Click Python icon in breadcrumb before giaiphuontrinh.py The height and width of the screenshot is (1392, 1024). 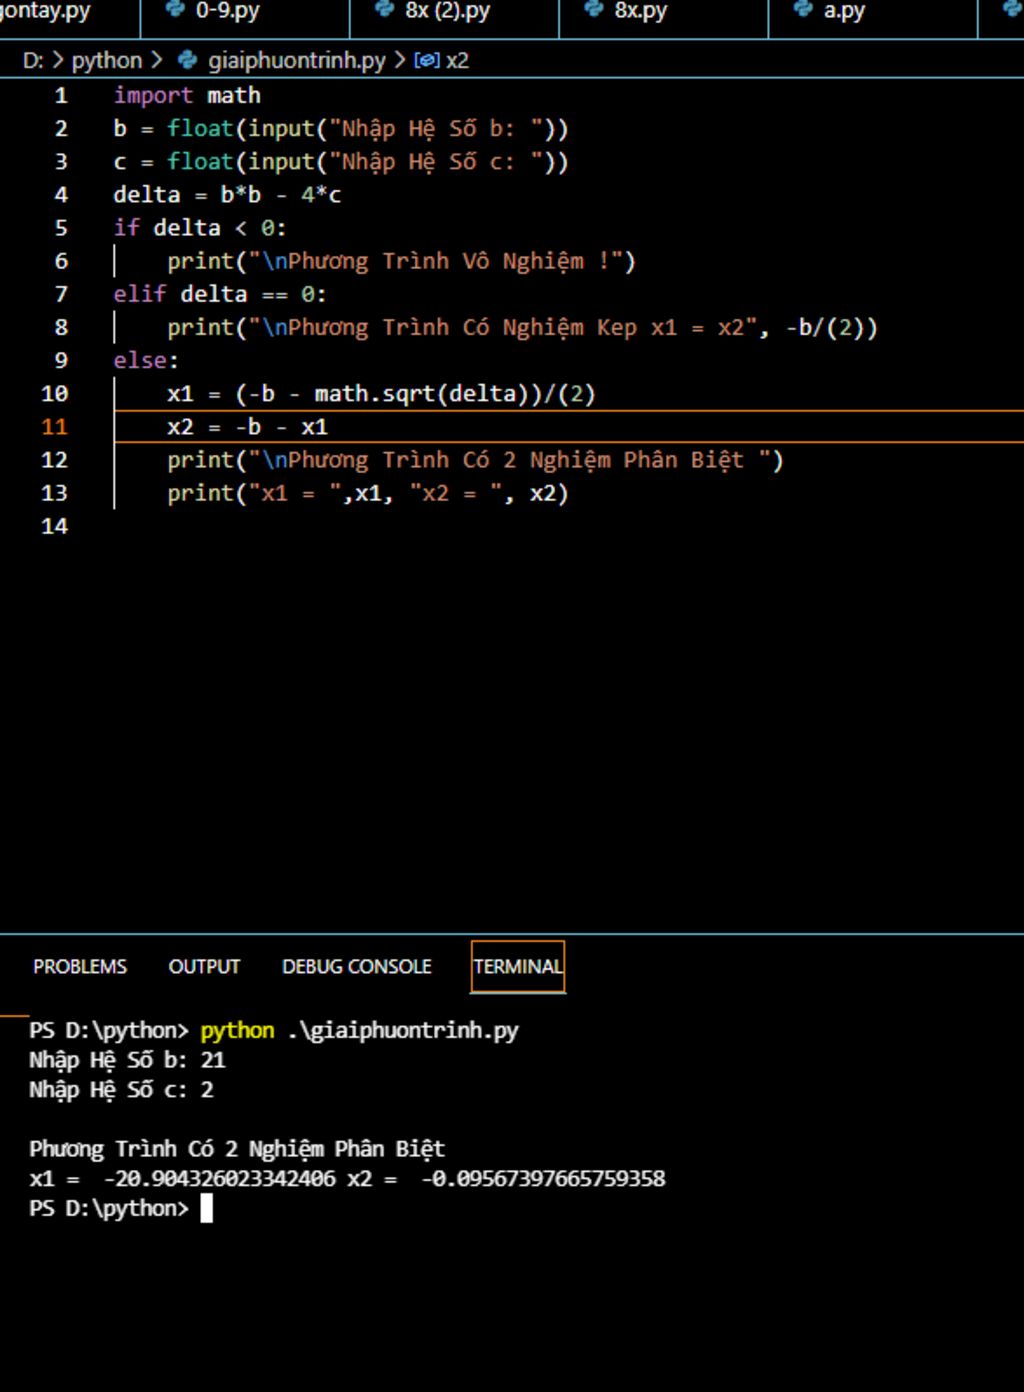click(x=187, y=60)
